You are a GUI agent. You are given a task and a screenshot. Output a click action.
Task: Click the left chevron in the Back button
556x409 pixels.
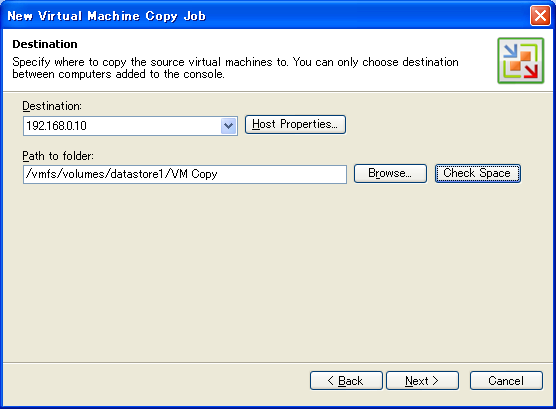pos(330,381)
